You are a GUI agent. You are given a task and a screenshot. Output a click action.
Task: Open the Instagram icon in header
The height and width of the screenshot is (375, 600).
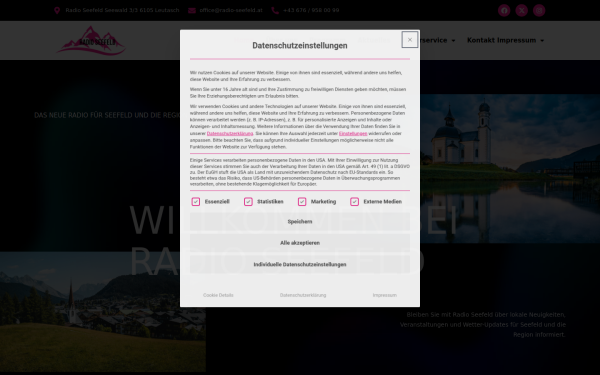pyautogui.click(x=539, y=10)
